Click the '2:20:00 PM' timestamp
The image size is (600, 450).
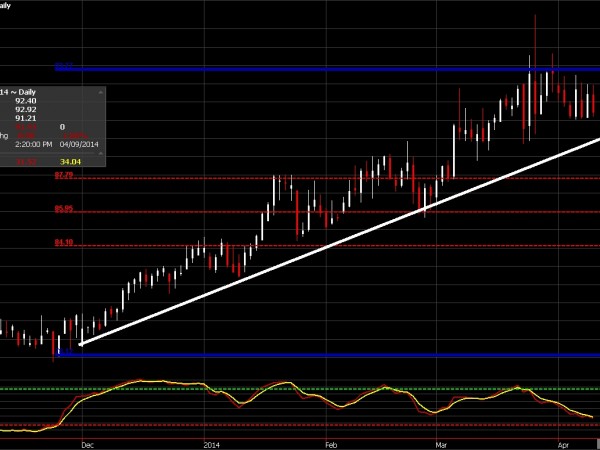34,145
